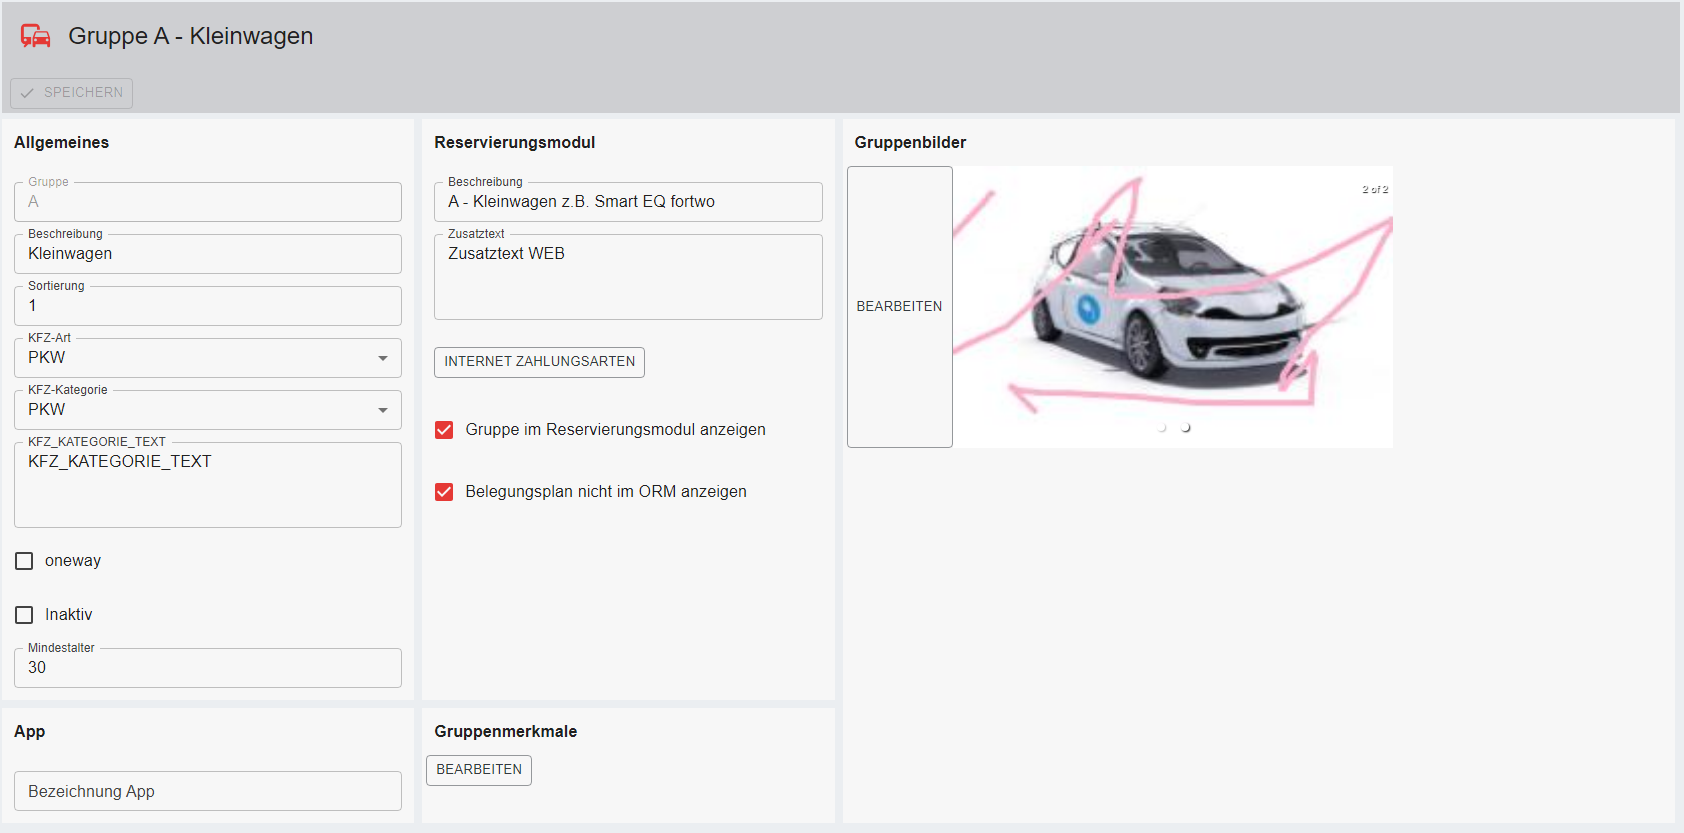Click into the Sortierung field
The width and height of the screenshot is (1684, 833).
(x=207, y=306)
